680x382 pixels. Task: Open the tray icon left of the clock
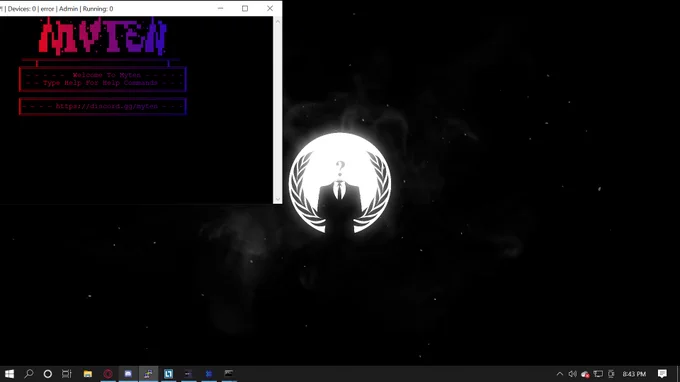coord(611,374)
